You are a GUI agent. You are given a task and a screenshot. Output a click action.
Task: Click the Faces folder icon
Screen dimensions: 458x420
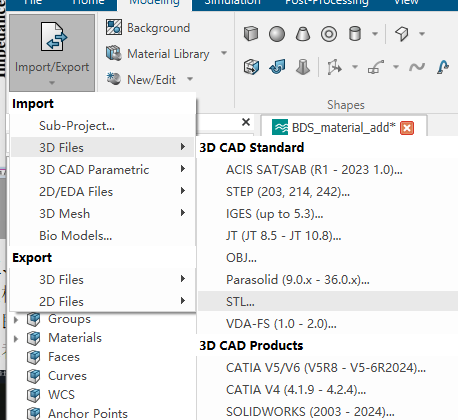34,357
